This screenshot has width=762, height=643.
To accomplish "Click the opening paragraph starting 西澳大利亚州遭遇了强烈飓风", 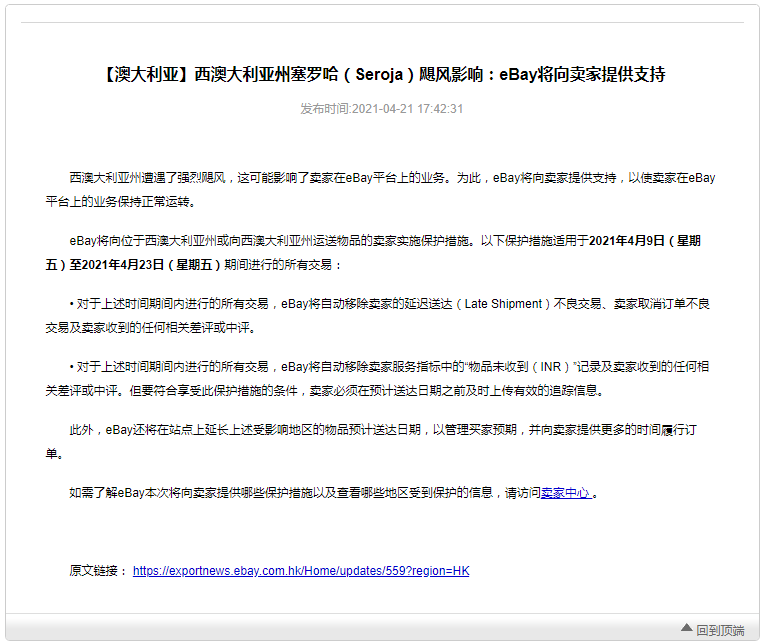I will (x=381, y=190).
